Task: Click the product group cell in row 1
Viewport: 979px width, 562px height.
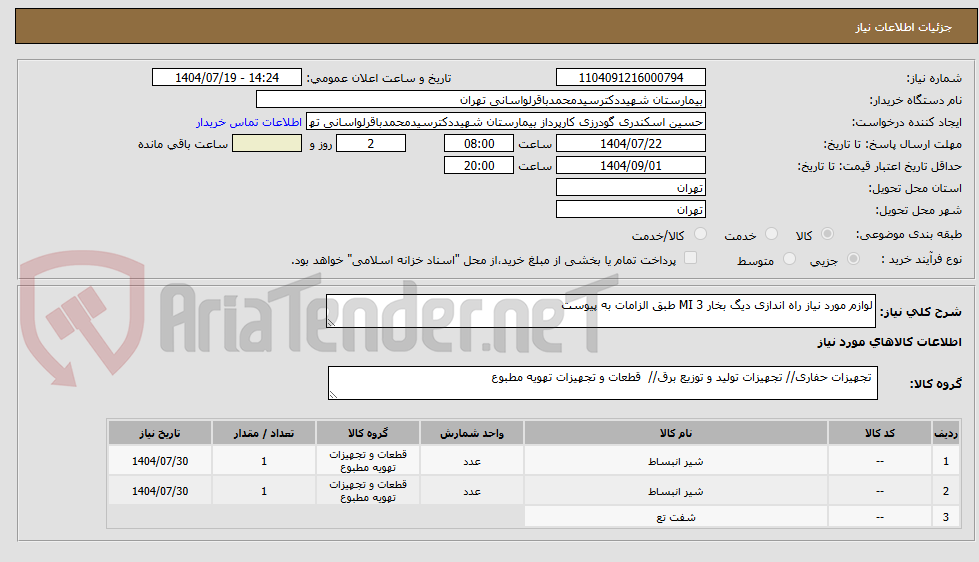Action: [x=368, y=461]
